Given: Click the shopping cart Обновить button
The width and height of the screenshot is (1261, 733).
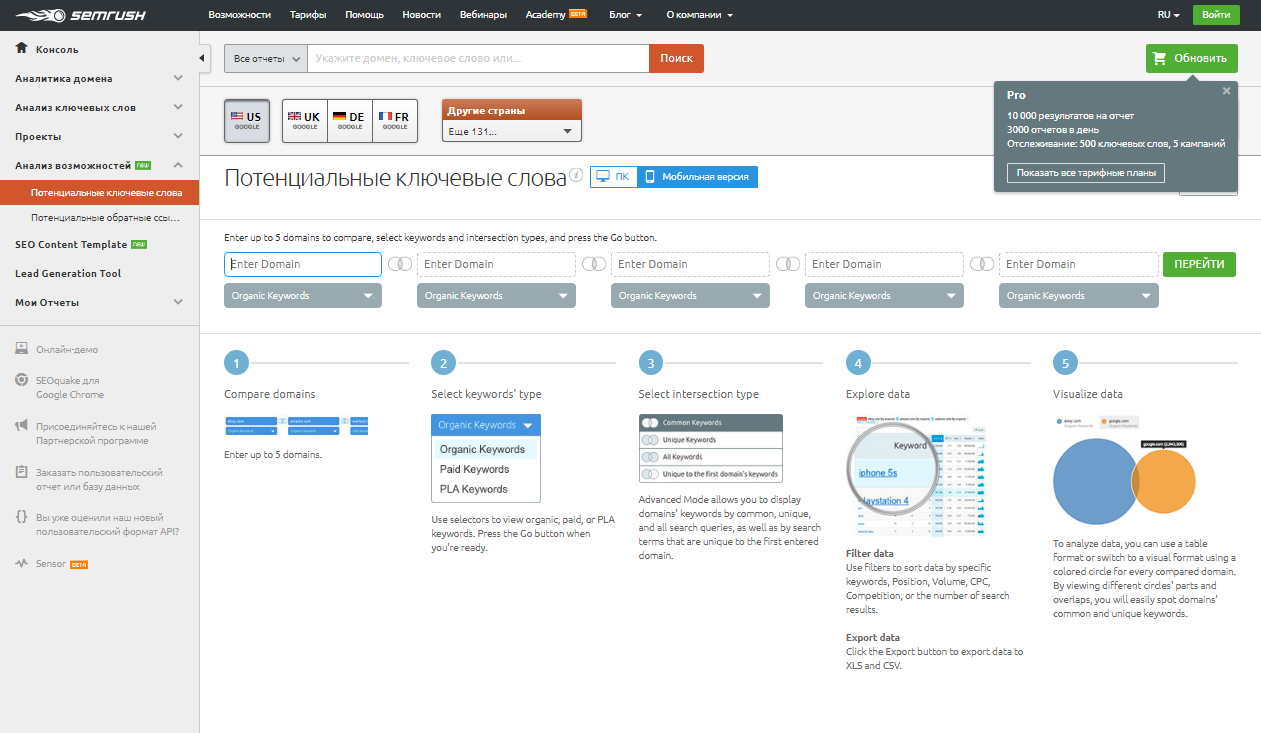Looking at the screenshot, I should [x=1191, y=58].
